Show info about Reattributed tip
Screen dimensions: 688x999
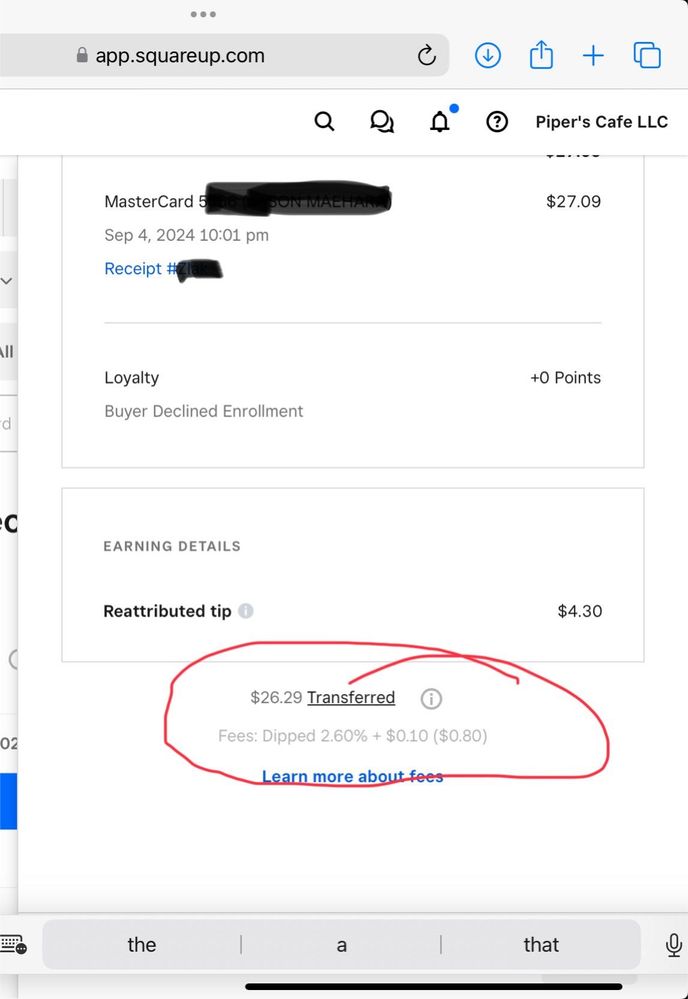tap(246, 611)
